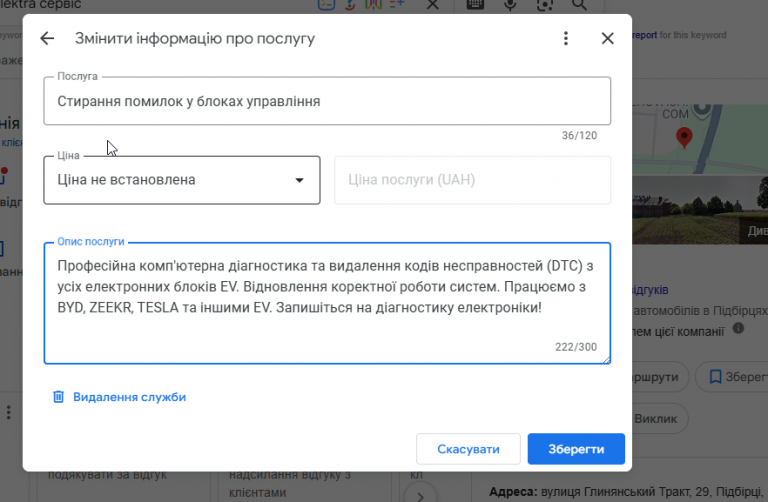Viewport: 768px width, 502px height.
Task: Click the magnifier search icon in search bar
Action: 579,5
